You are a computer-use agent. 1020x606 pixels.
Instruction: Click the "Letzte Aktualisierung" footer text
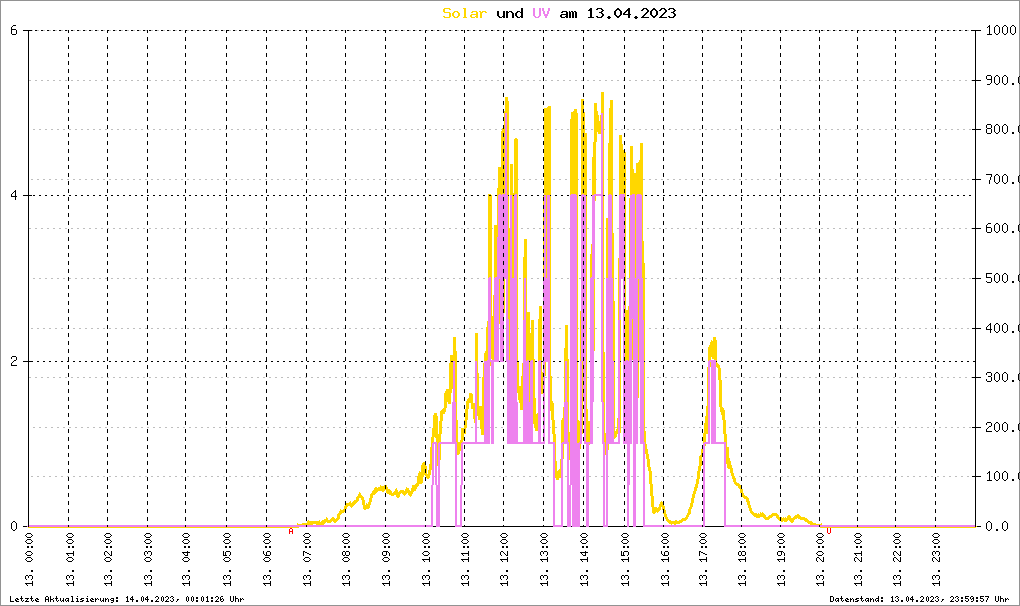(x=126, y=598)
